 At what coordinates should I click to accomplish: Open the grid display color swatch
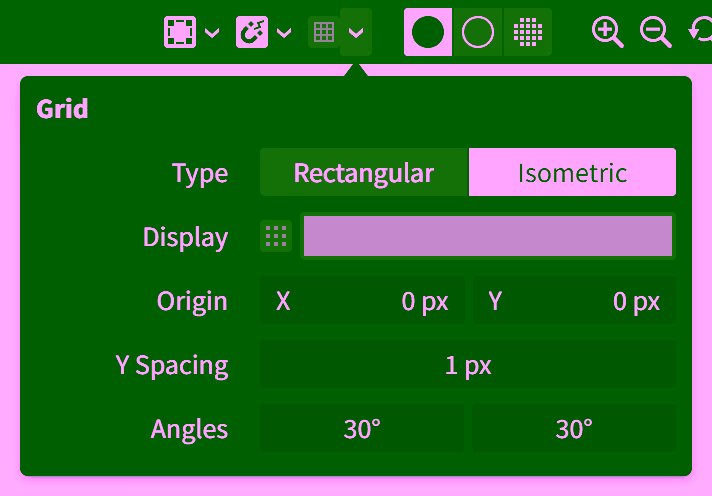pyautogui.click(x=488, y=236)
